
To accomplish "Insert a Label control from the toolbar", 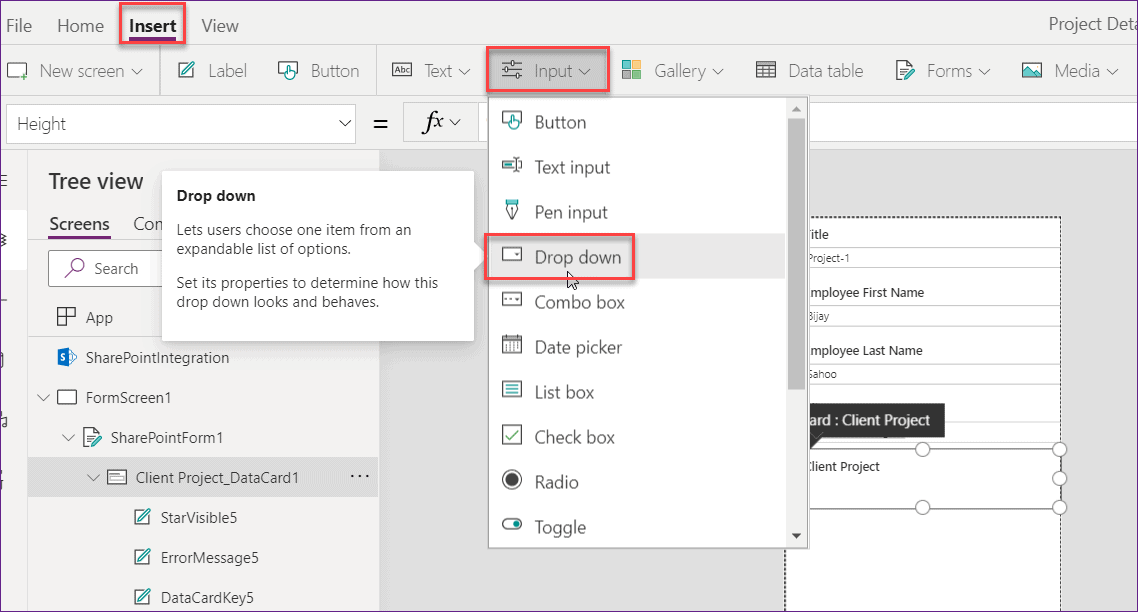I will pos(226,70).
